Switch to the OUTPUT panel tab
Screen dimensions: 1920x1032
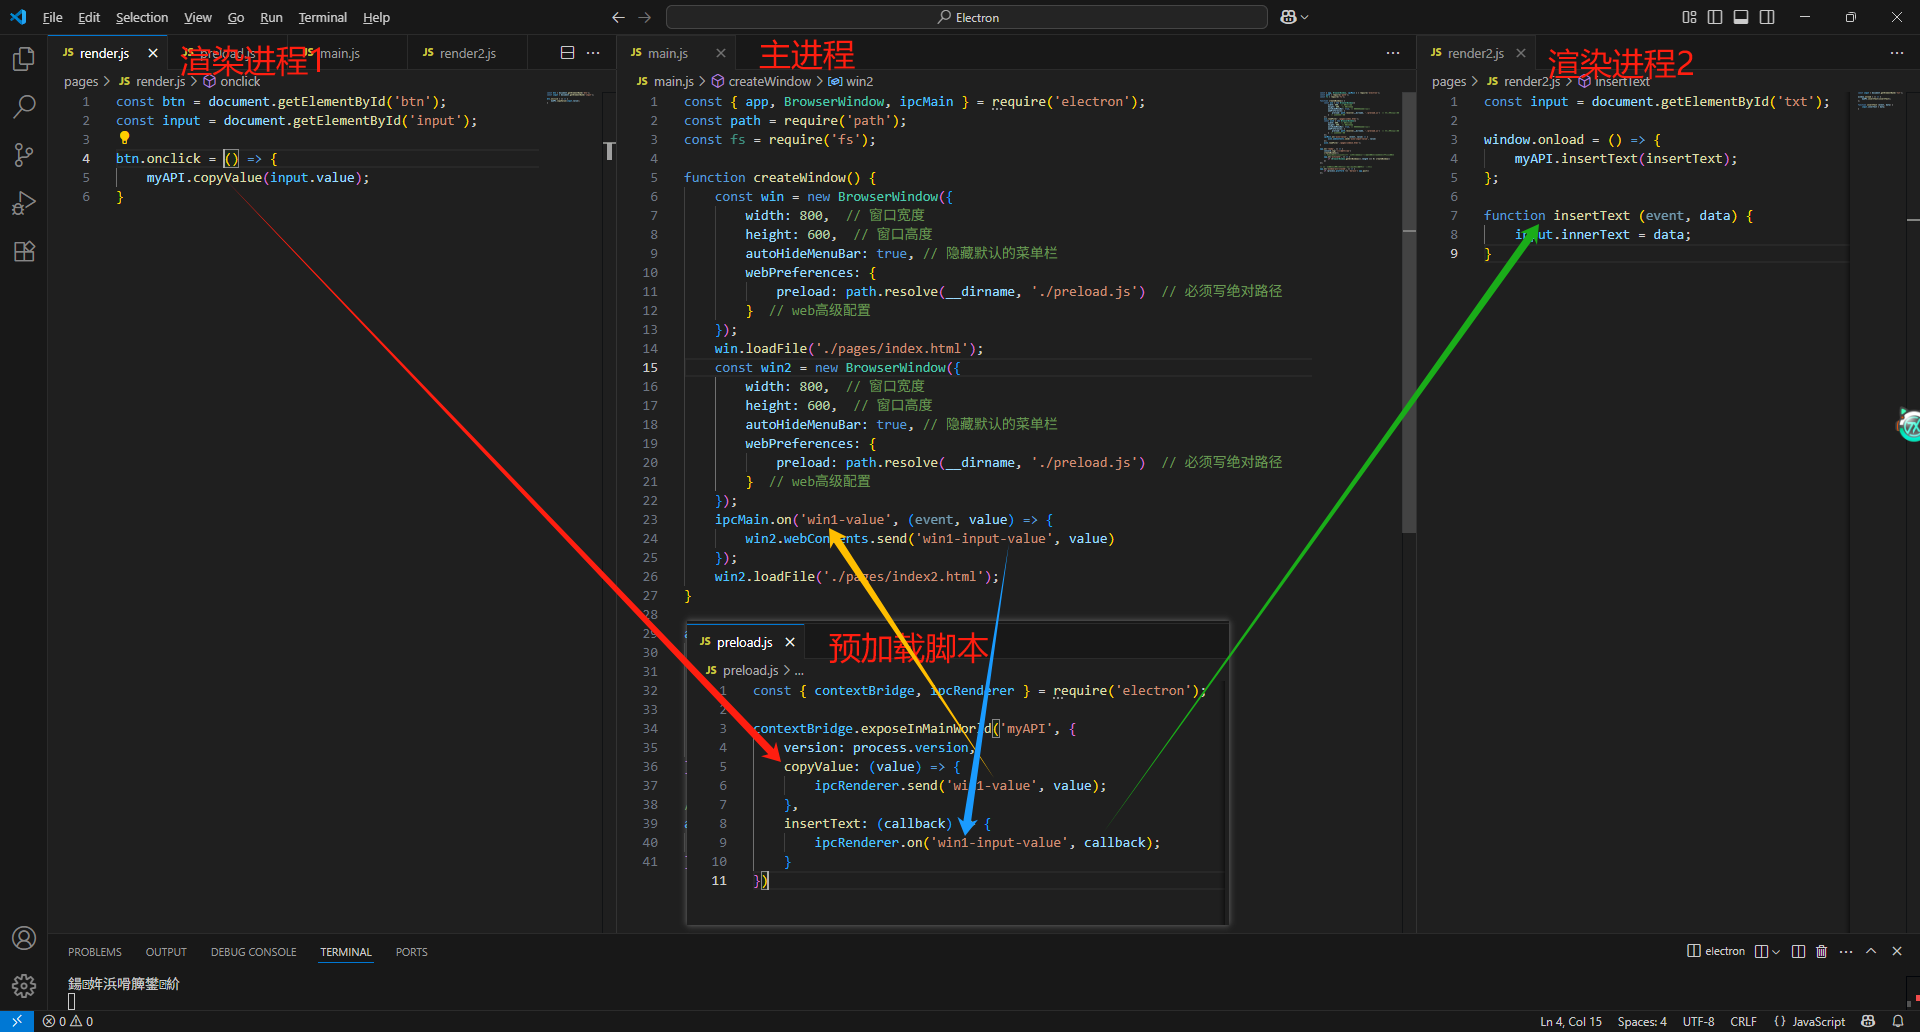[x=166, y=952]
